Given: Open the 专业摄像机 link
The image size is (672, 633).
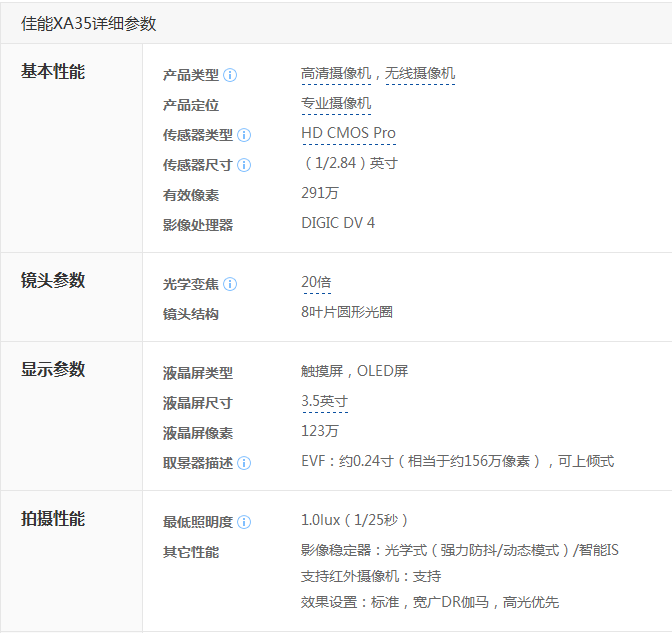Looking at the screenshot, I should (336, 104).
